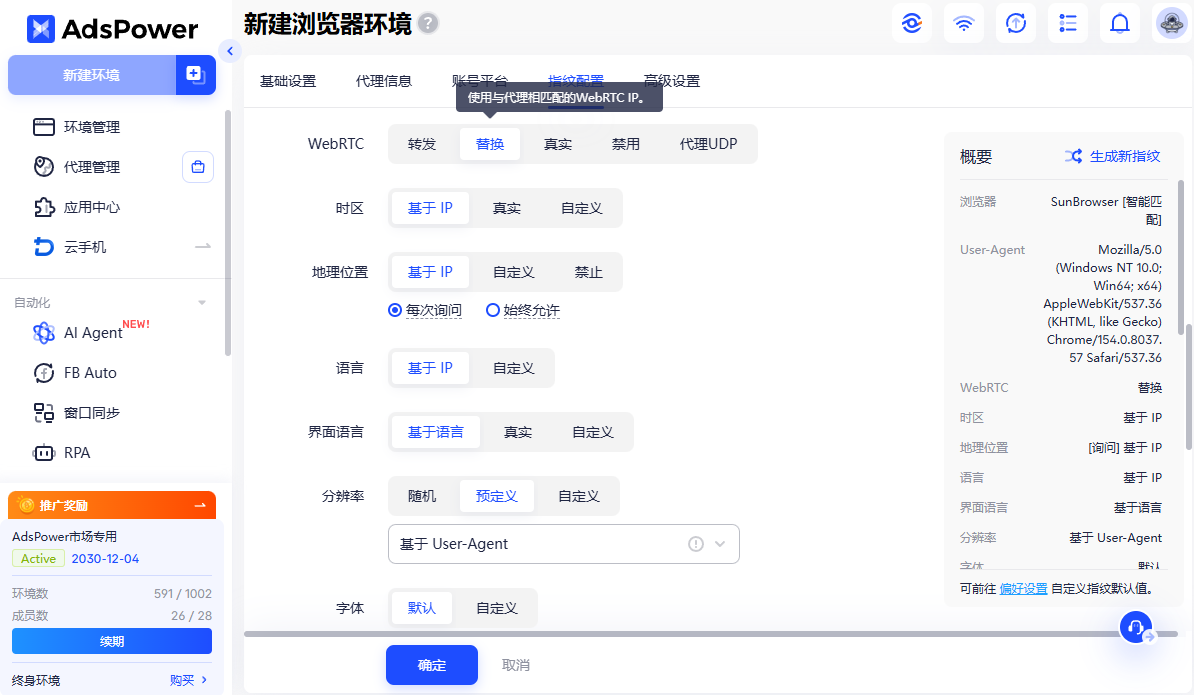
Task: Select the 每次询问 radio button
Action: coord(394,310)
